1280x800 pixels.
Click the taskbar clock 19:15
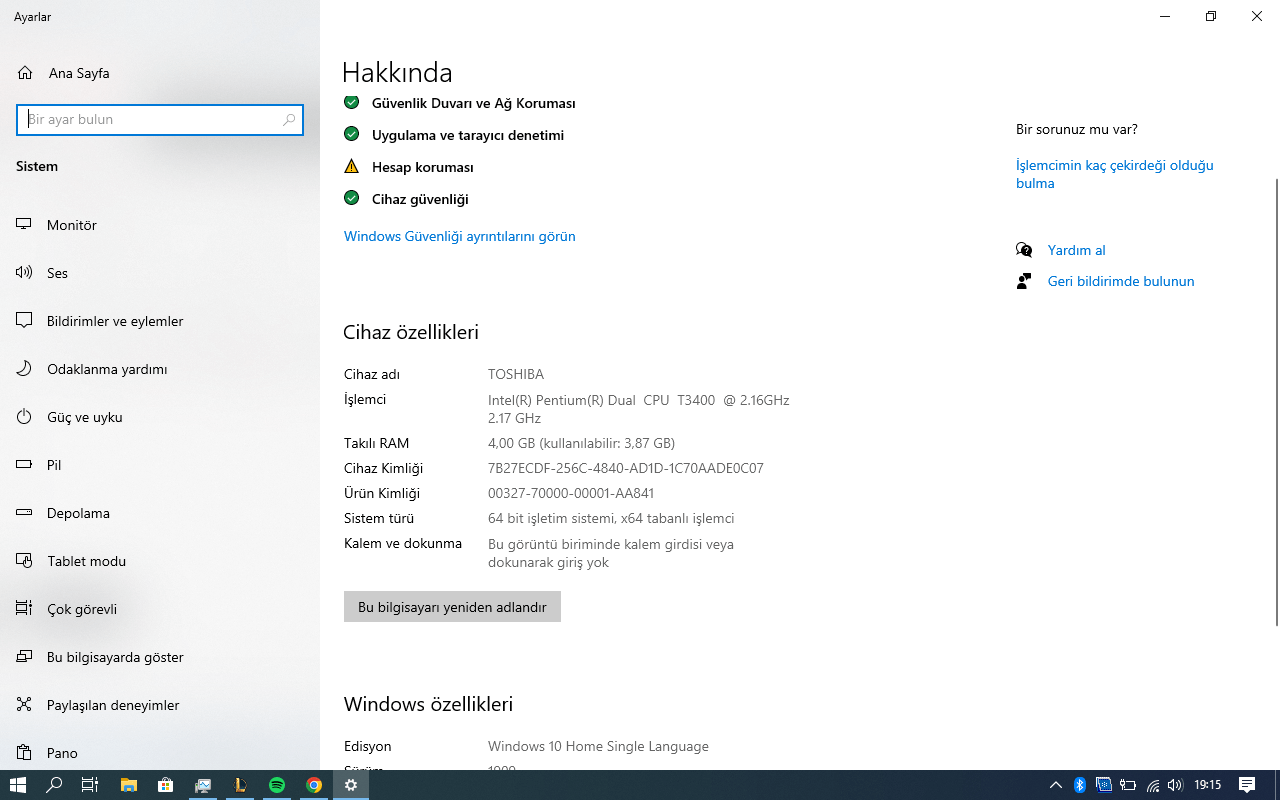tap(1208, 785)
